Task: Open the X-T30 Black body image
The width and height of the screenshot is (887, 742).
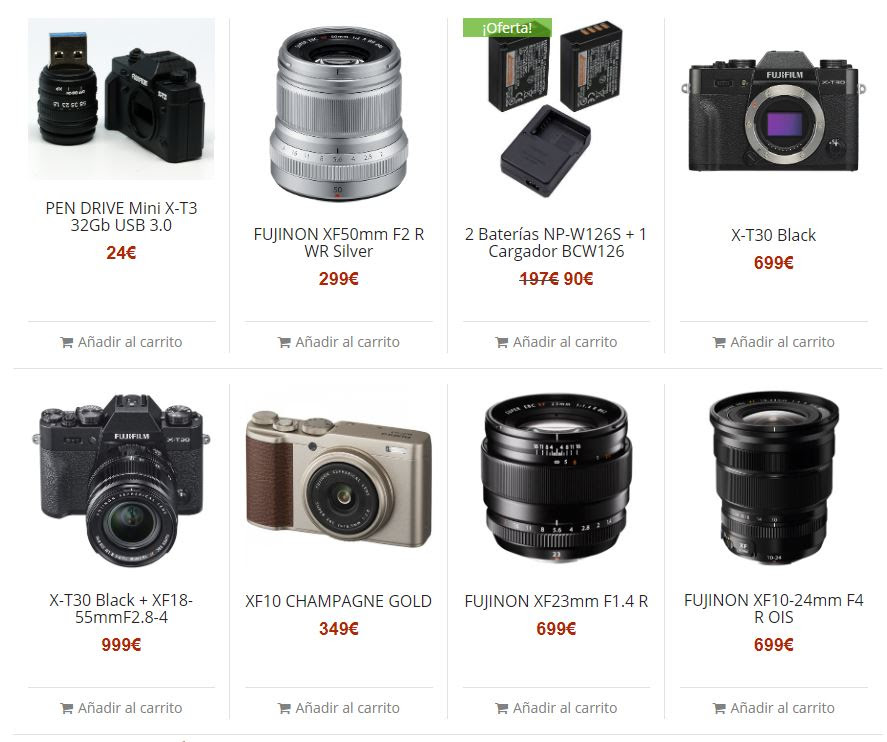Action: (773, 112)
